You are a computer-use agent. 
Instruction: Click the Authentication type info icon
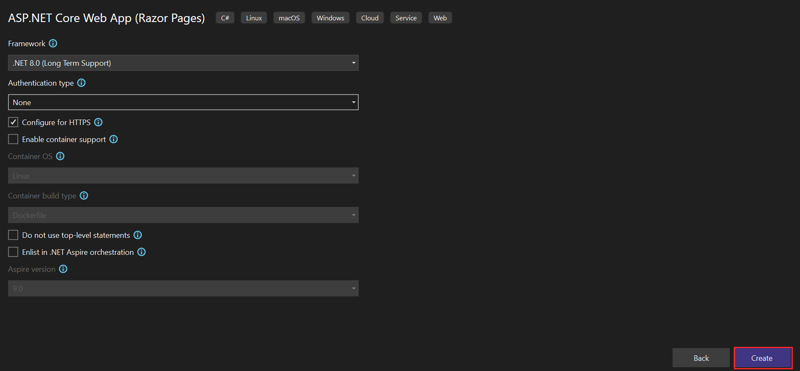pyautogui.click(x=81, y=83)
